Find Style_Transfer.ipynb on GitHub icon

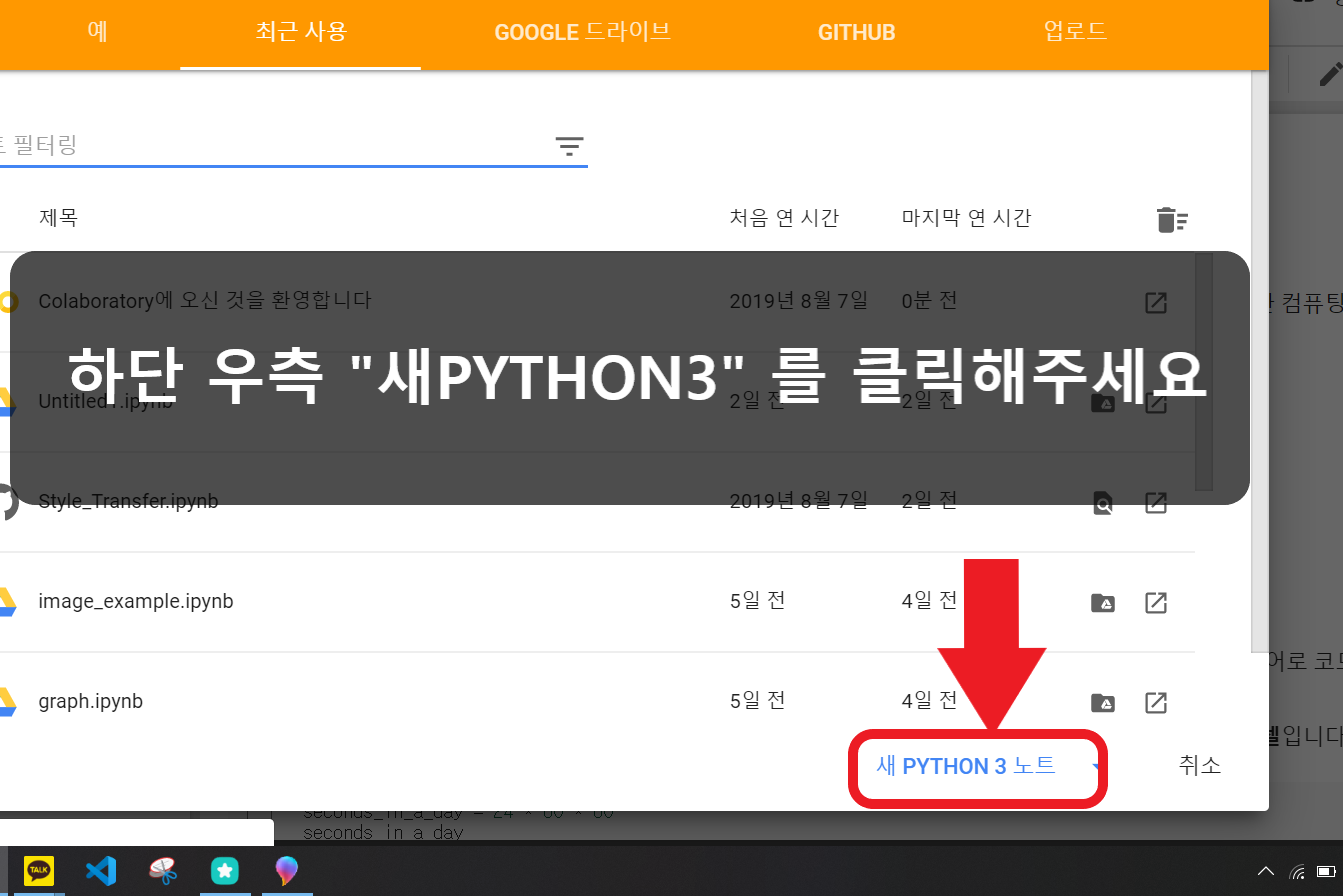pos(1102,503)
